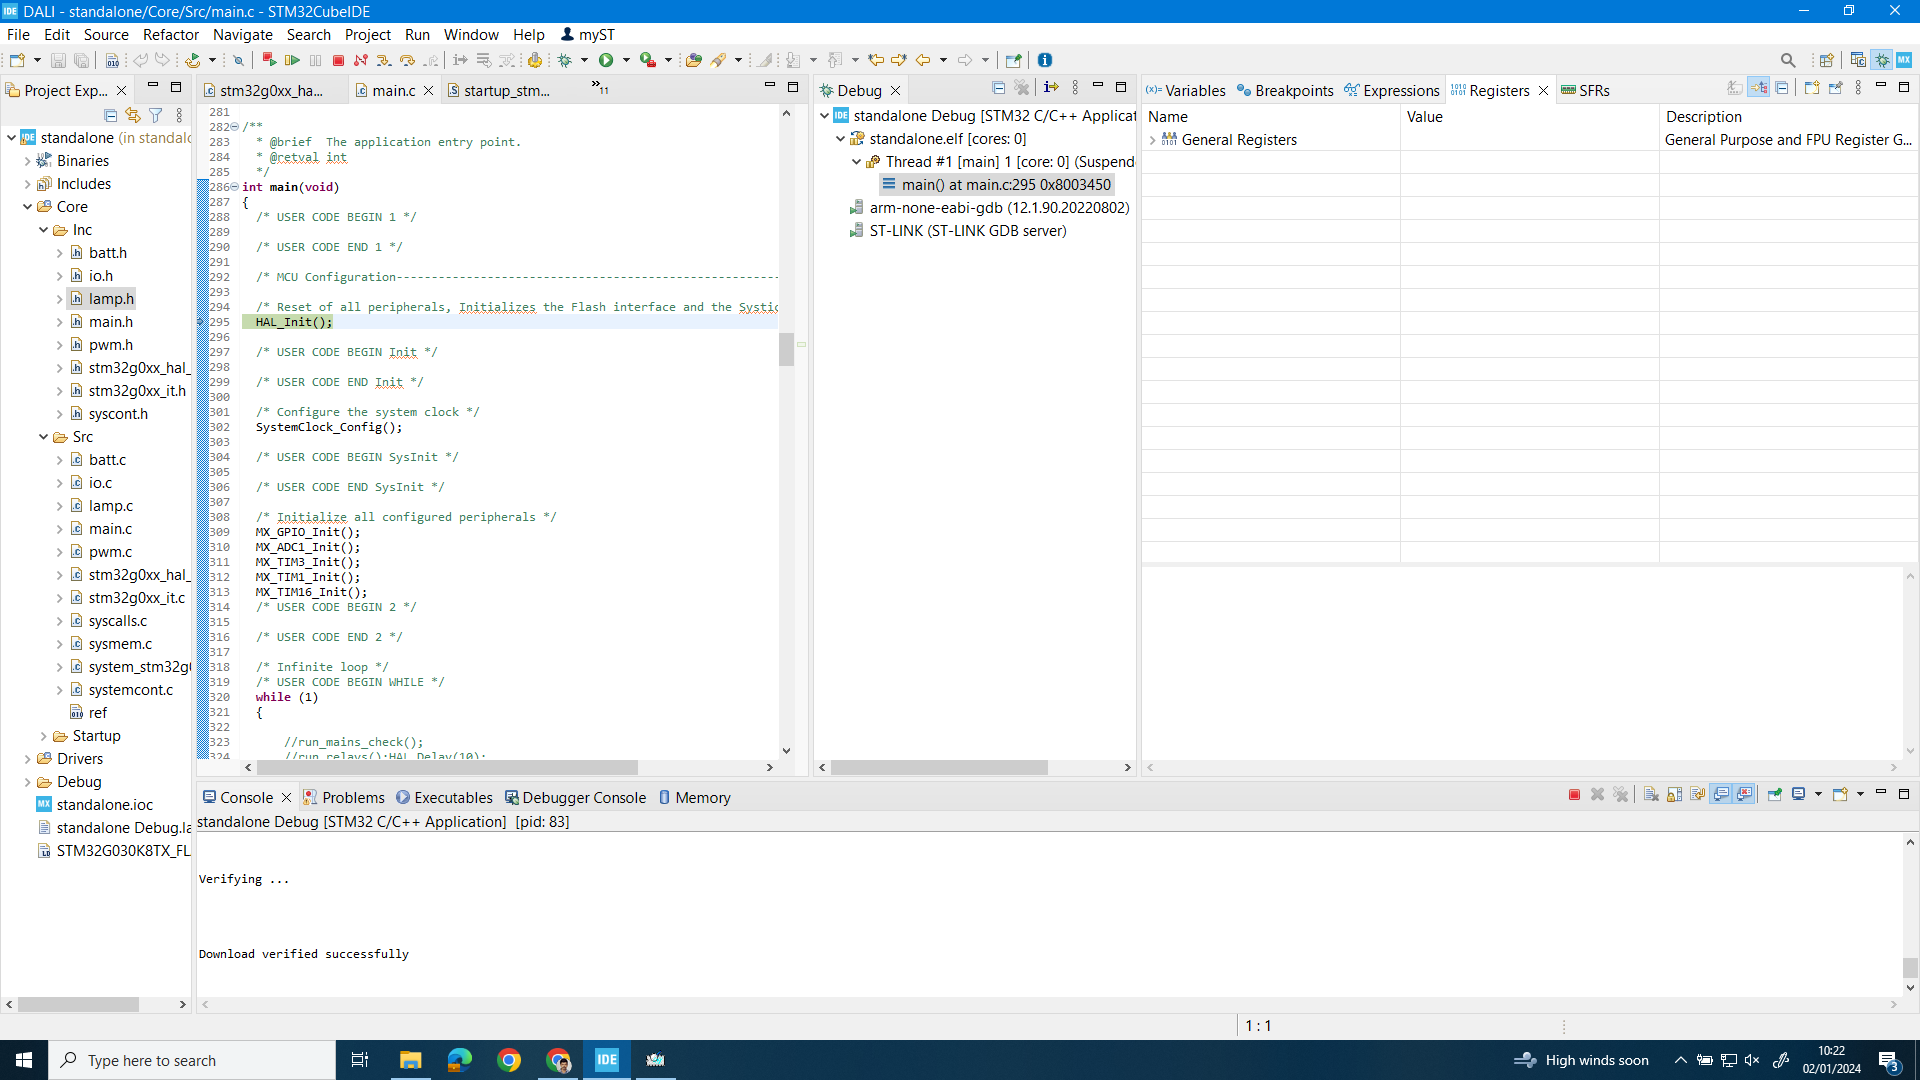Click the myST account button

tap(588, 34)
